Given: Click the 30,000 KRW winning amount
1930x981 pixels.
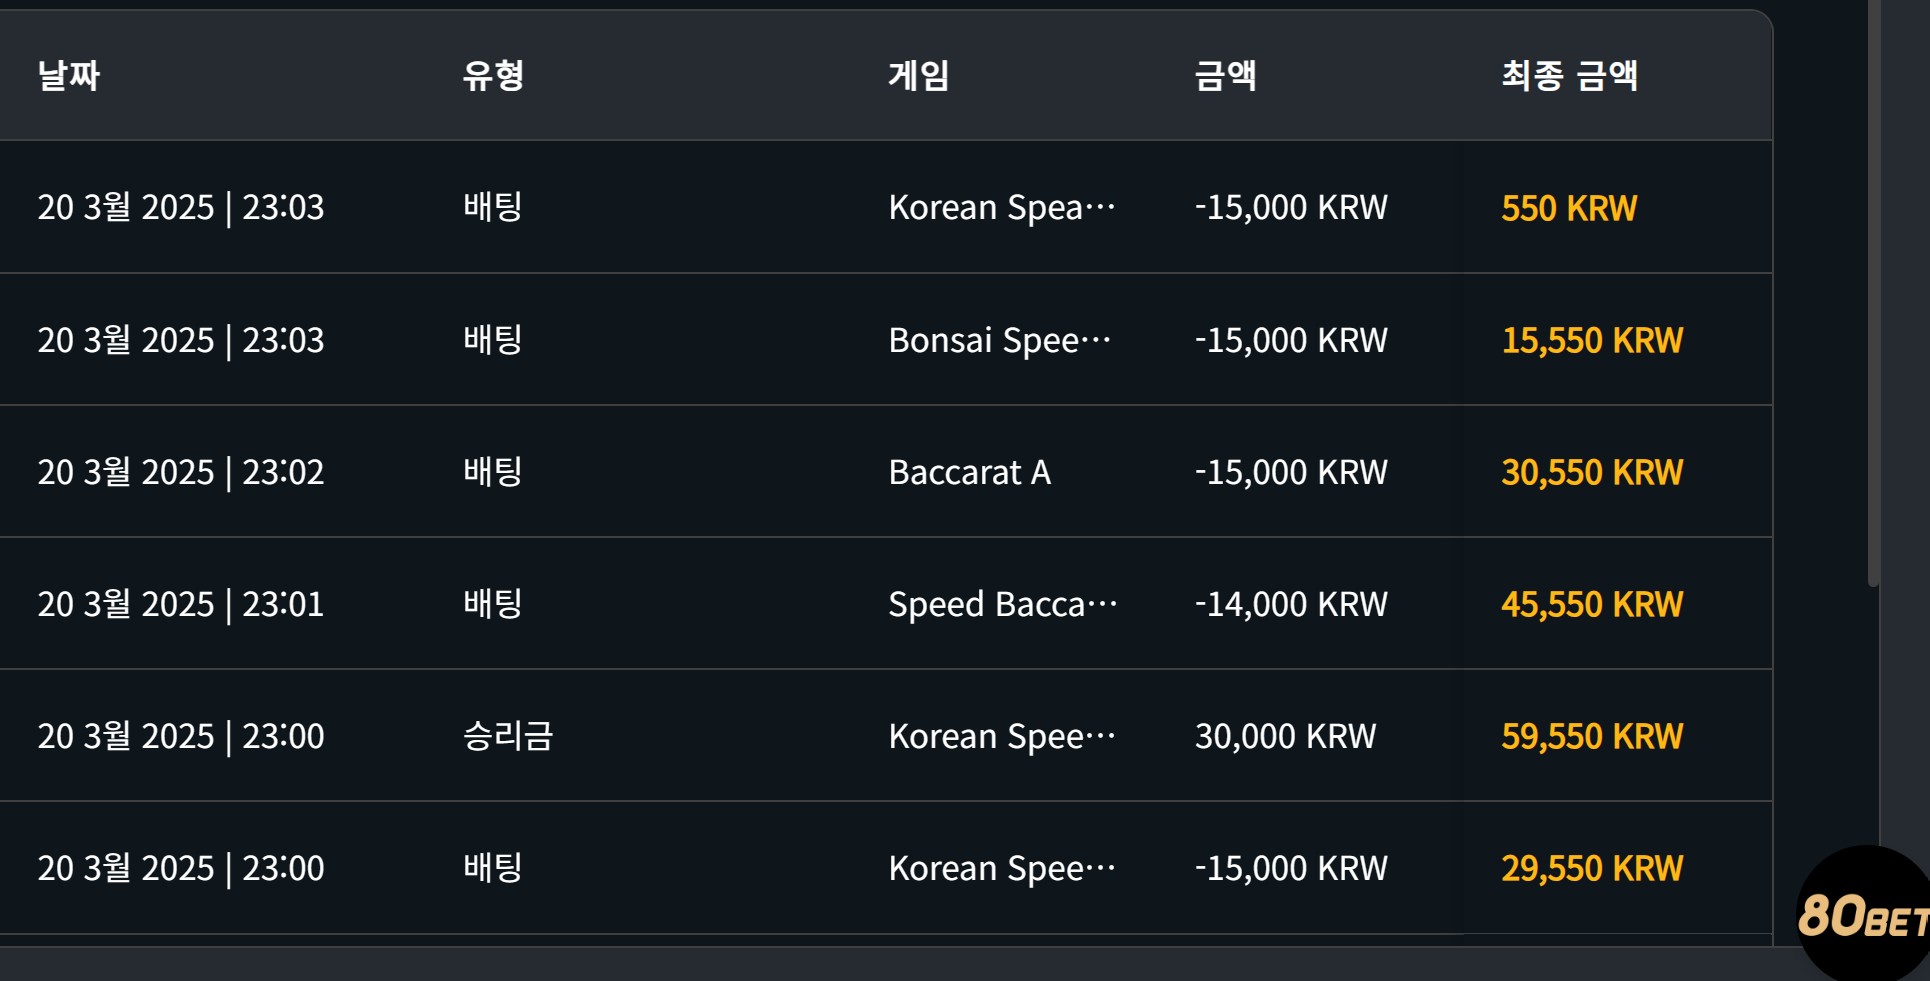Looking at the screenshot, I should point(1285,736).
